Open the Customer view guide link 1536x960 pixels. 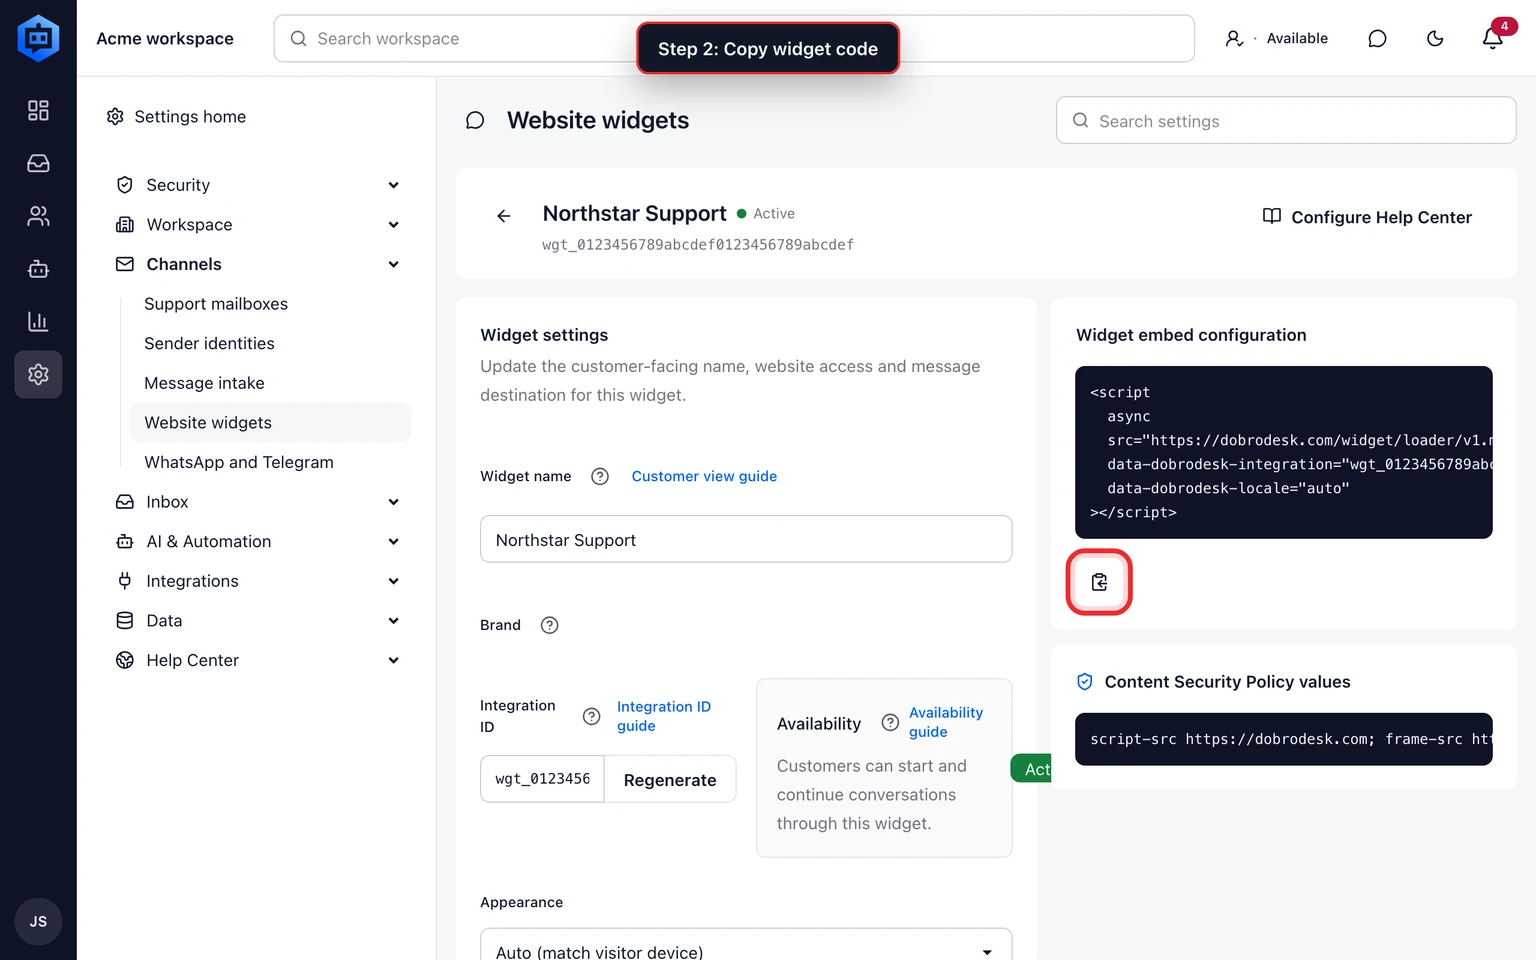(x=704, y=476)
